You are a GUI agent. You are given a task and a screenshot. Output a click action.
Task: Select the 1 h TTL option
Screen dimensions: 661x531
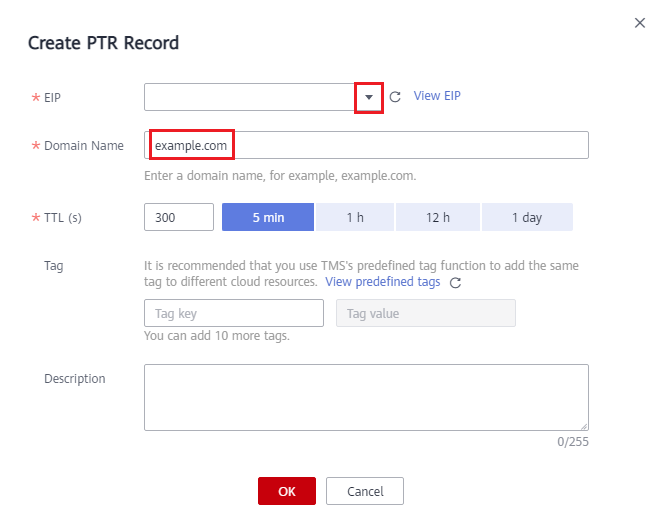pos(355,217)
